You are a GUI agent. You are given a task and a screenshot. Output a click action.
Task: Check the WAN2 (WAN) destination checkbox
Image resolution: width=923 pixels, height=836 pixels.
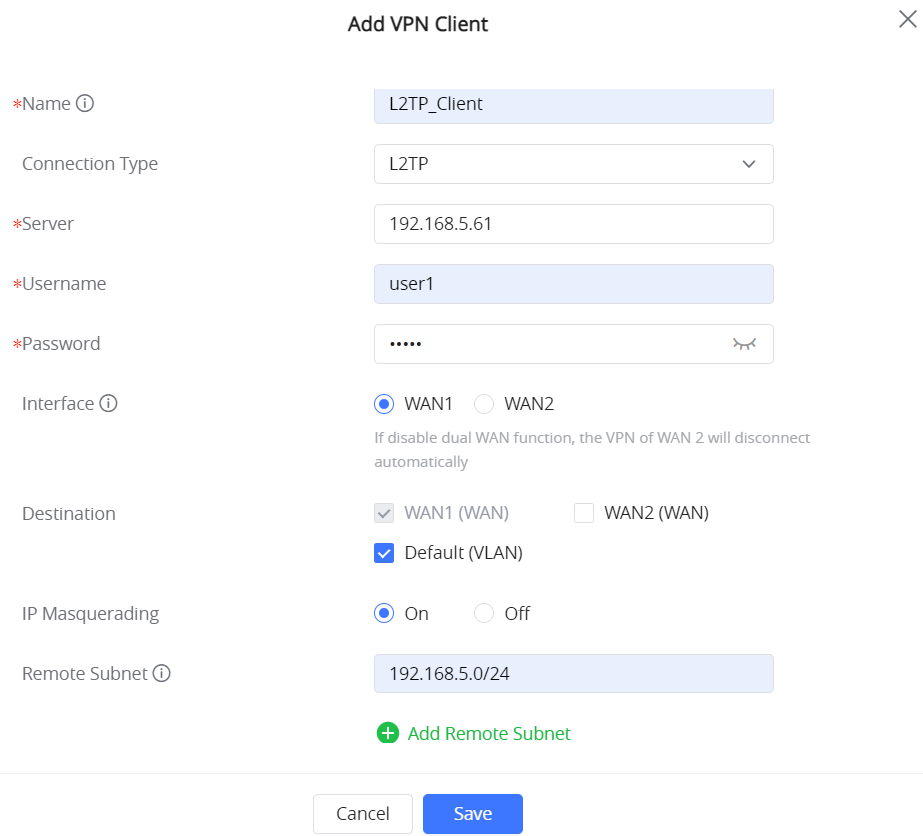click(584, 513)
